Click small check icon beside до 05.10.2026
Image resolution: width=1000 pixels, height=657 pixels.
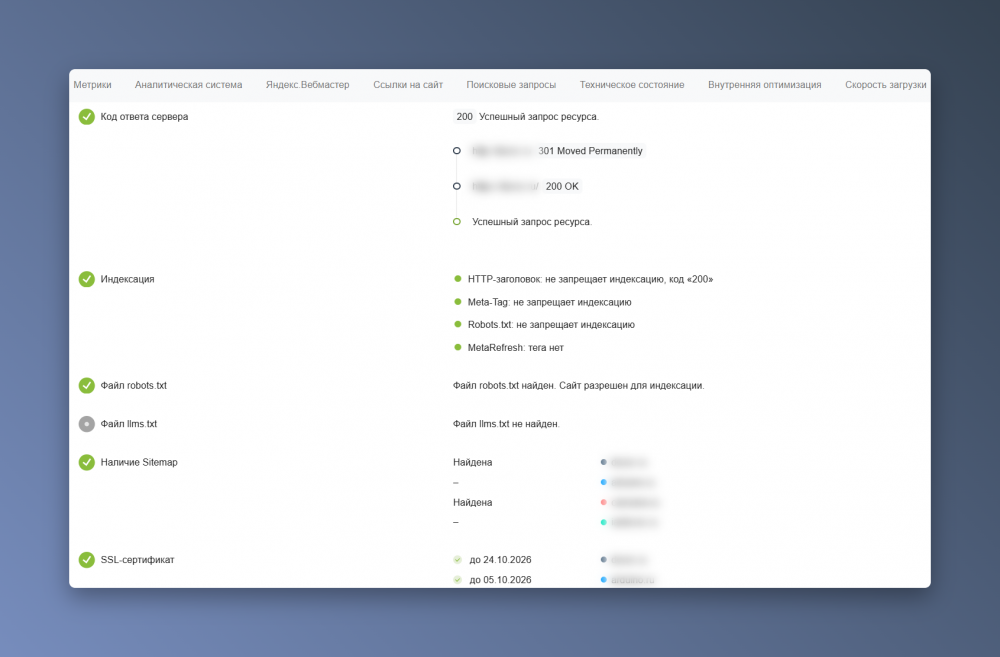457,580
